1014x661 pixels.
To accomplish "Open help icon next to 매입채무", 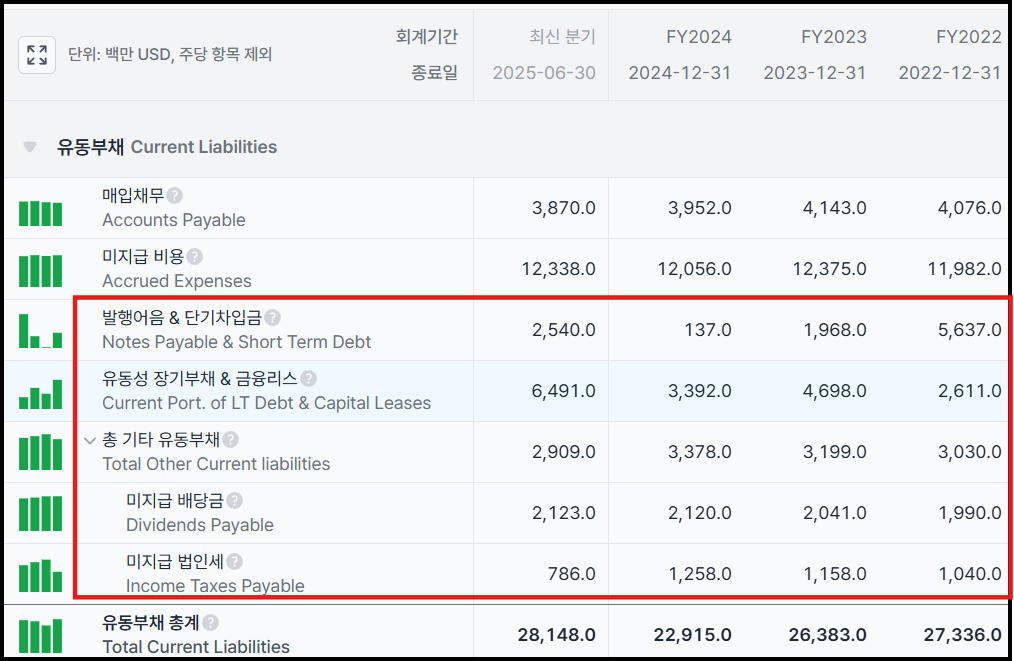I will [174, 195].
